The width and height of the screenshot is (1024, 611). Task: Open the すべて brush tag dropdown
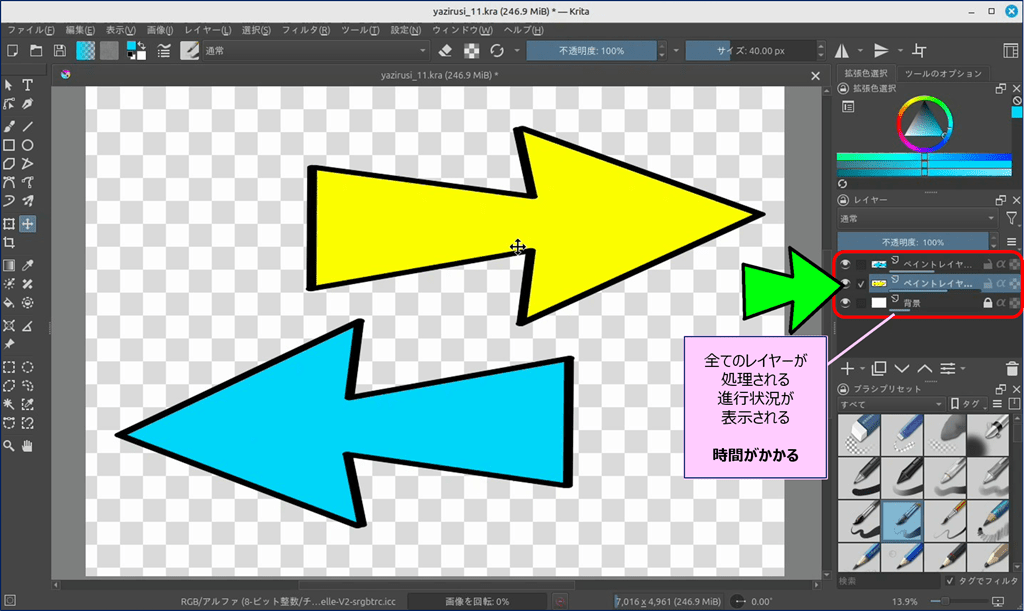coord(890,404)
